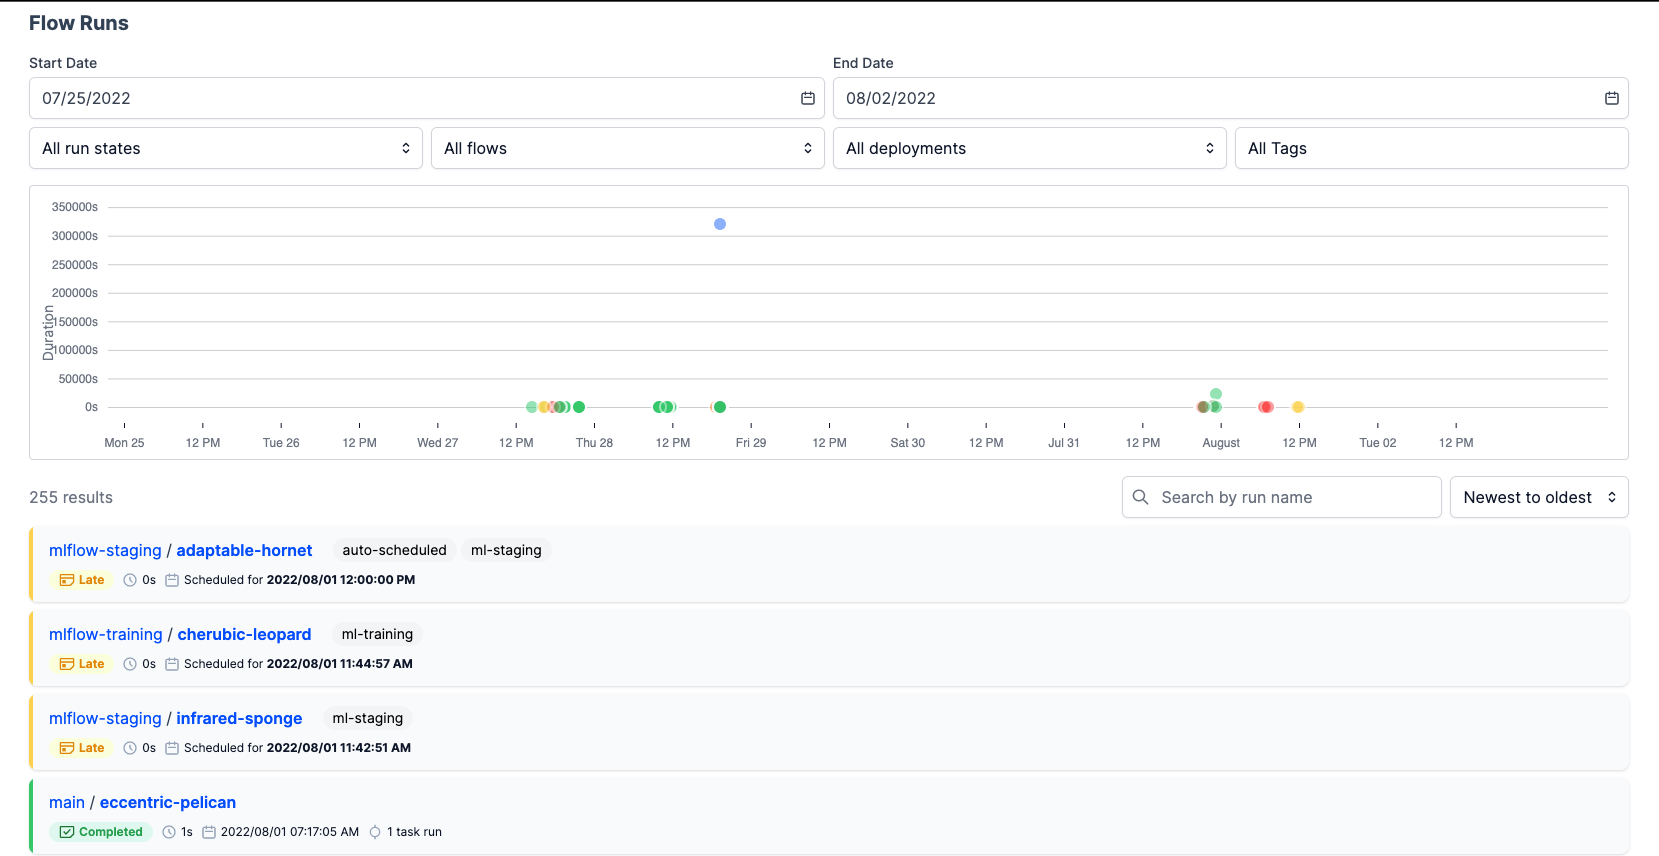Open the All run states dropdown
The height and width of the screenshot is (856, 1659).
coord(226,148)
